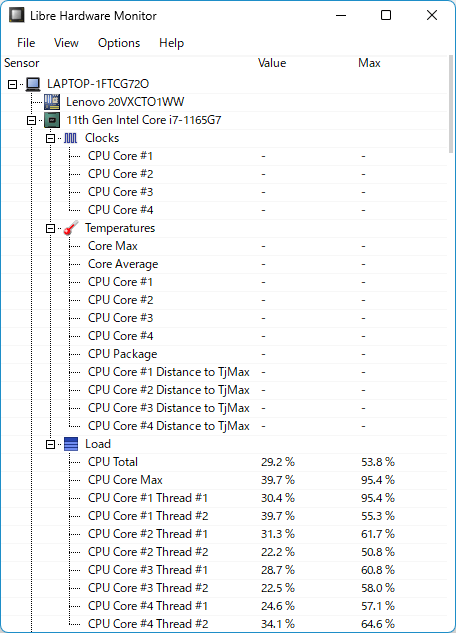Collapse the LAPTOP-1FTCG72O root node

tap(13, 84)
